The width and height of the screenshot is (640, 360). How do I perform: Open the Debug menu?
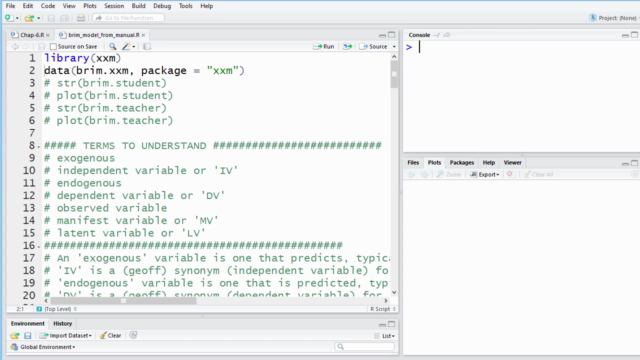(x=162, y=6)
